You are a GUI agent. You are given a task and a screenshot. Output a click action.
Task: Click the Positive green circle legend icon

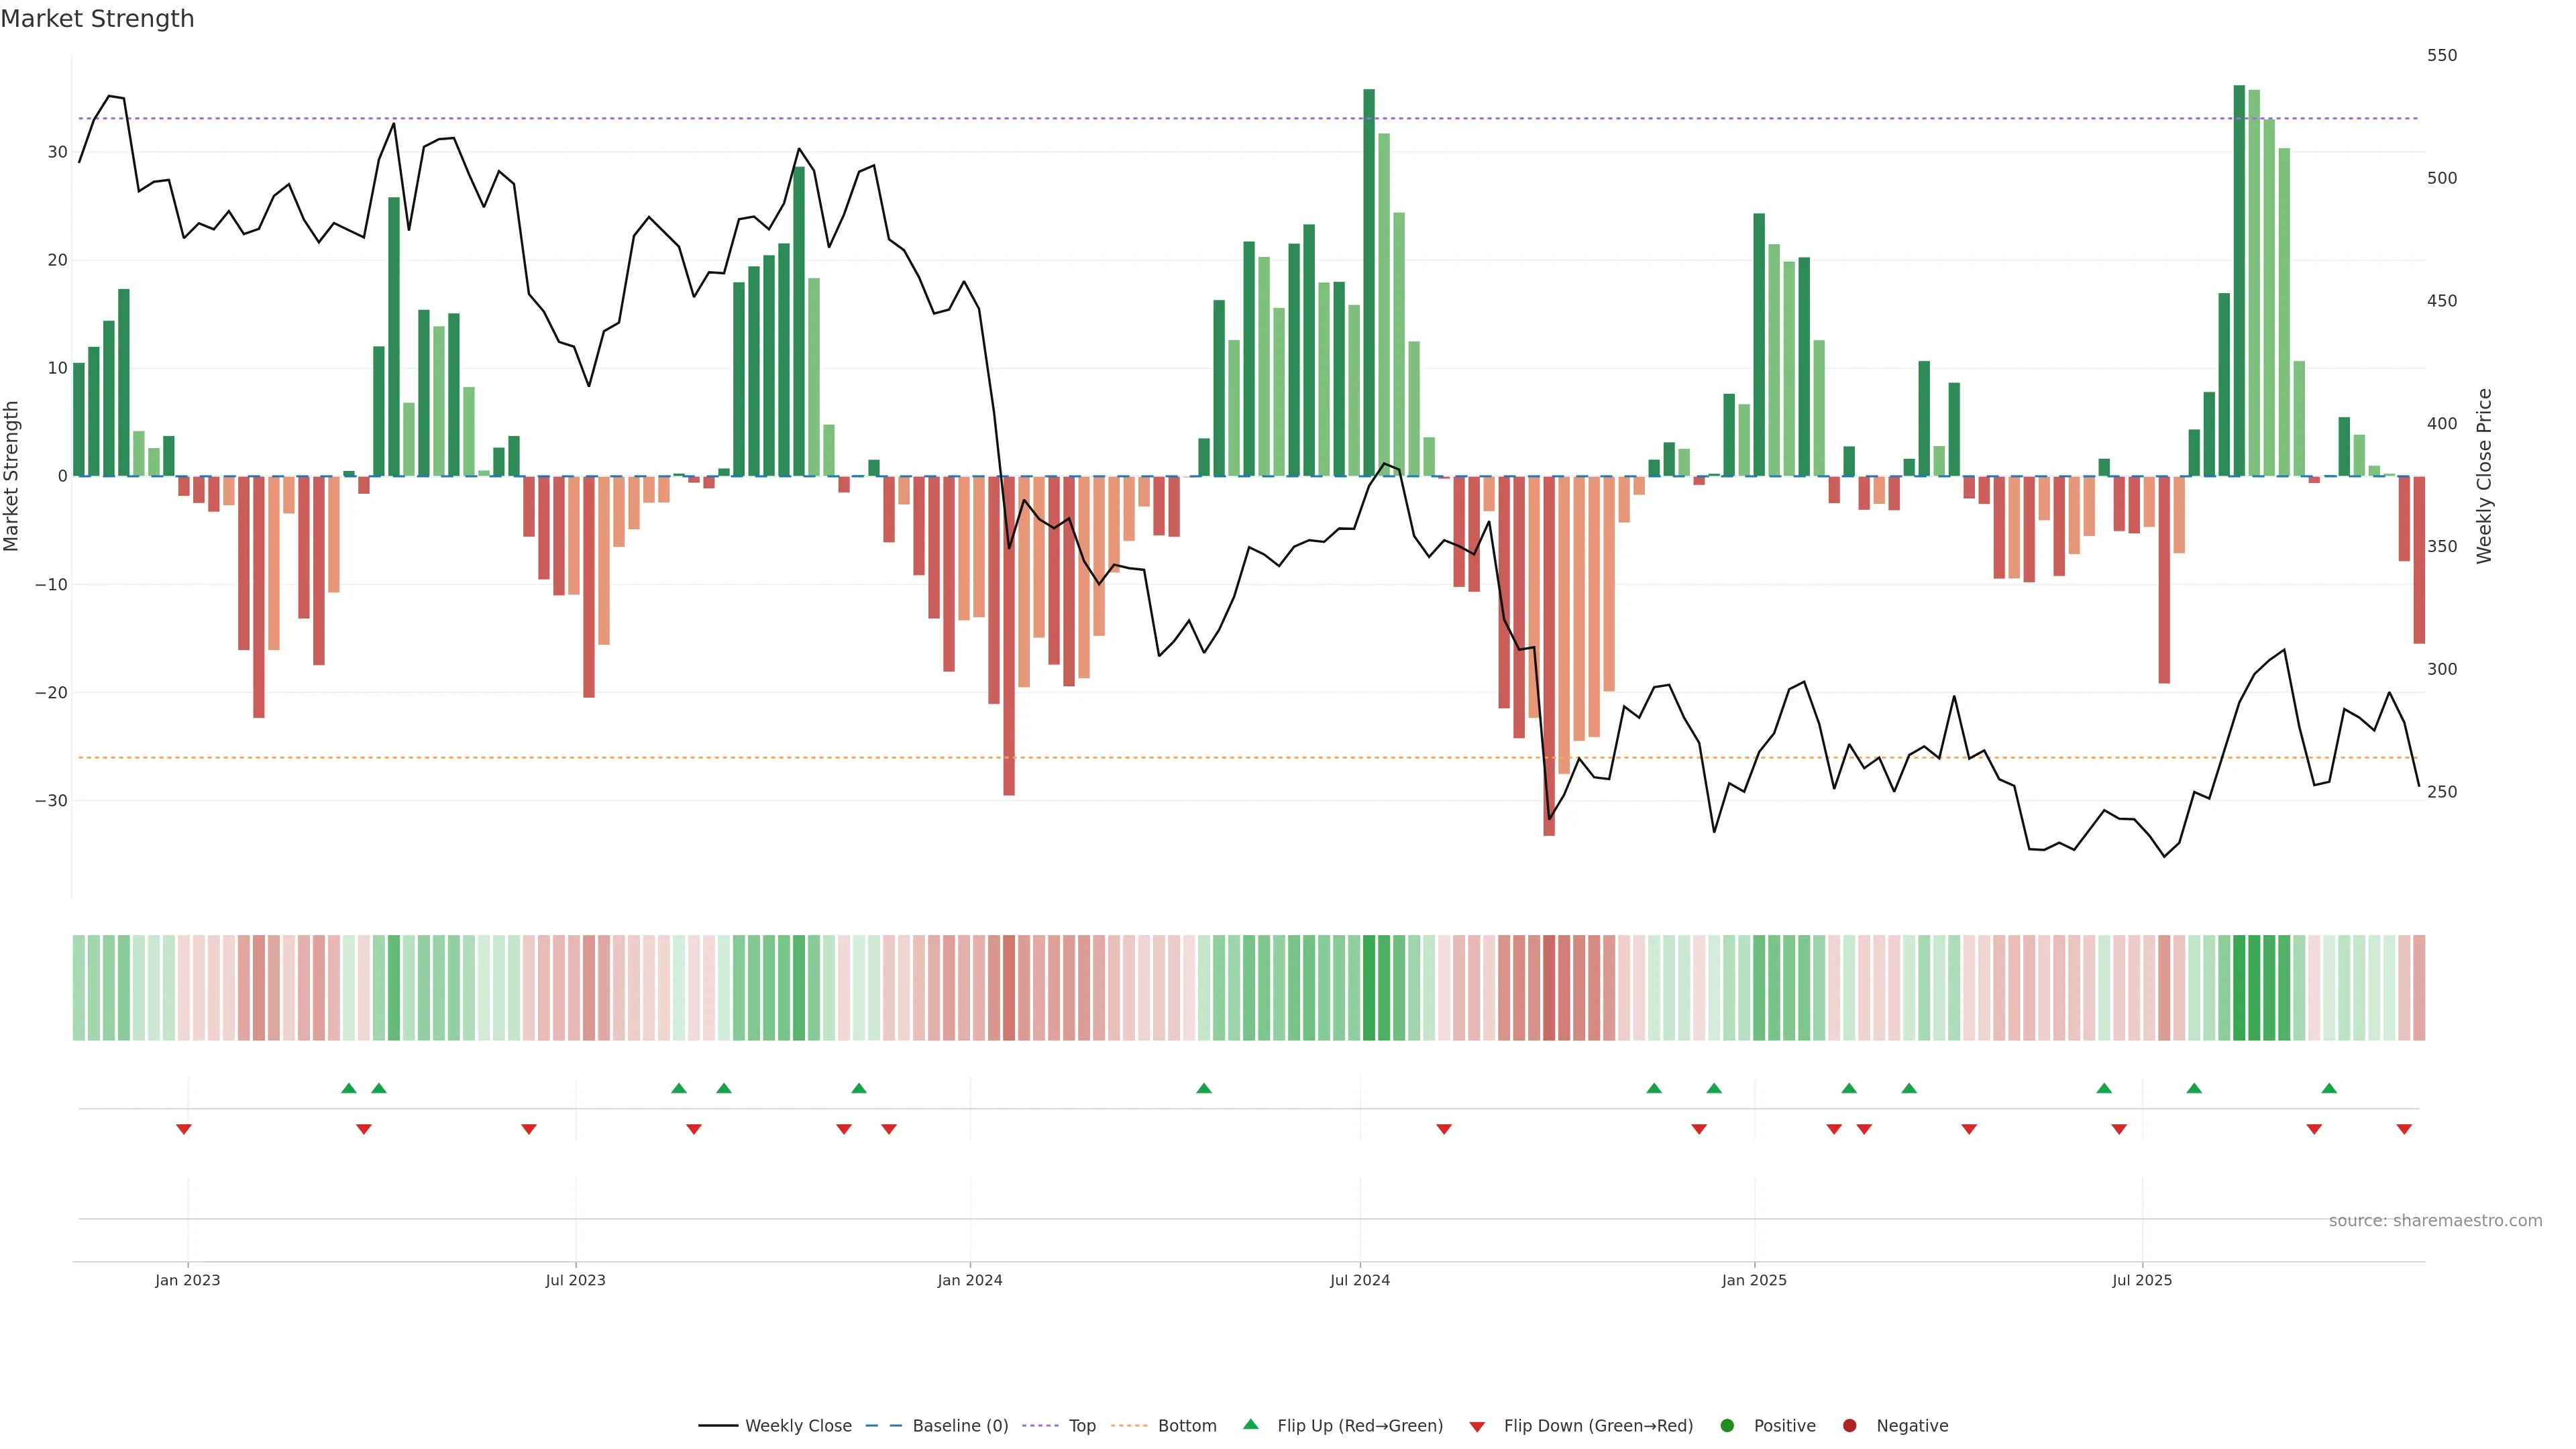click(x=1727, y=1426)
